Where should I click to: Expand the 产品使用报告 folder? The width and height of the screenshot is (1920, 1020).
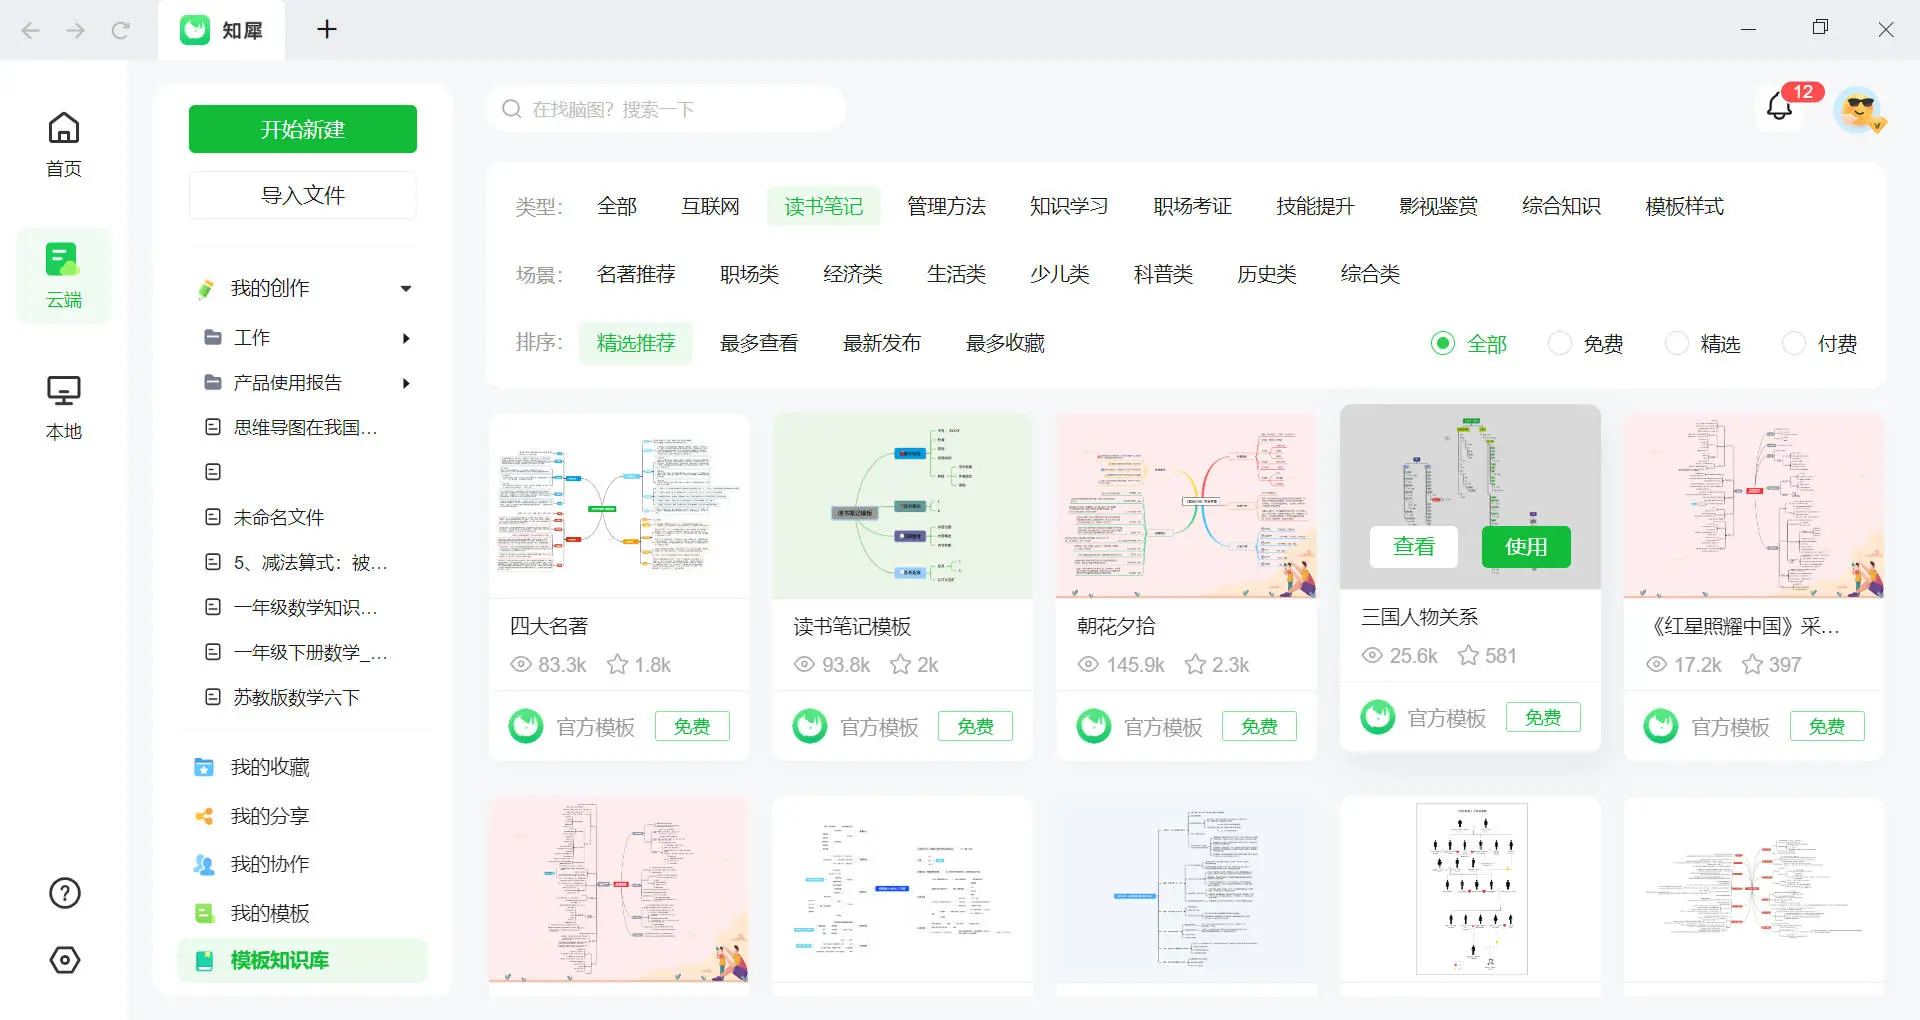406,383
